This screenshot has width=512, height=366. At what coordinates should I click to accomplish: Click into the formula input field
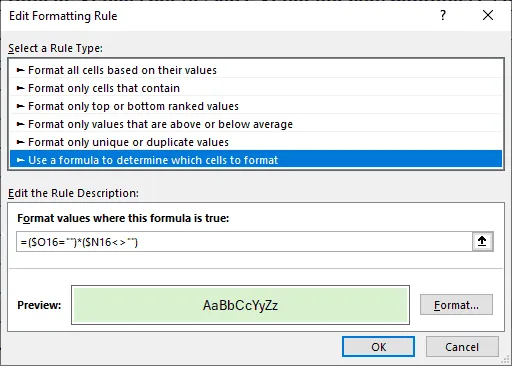[x=244, y=242]
